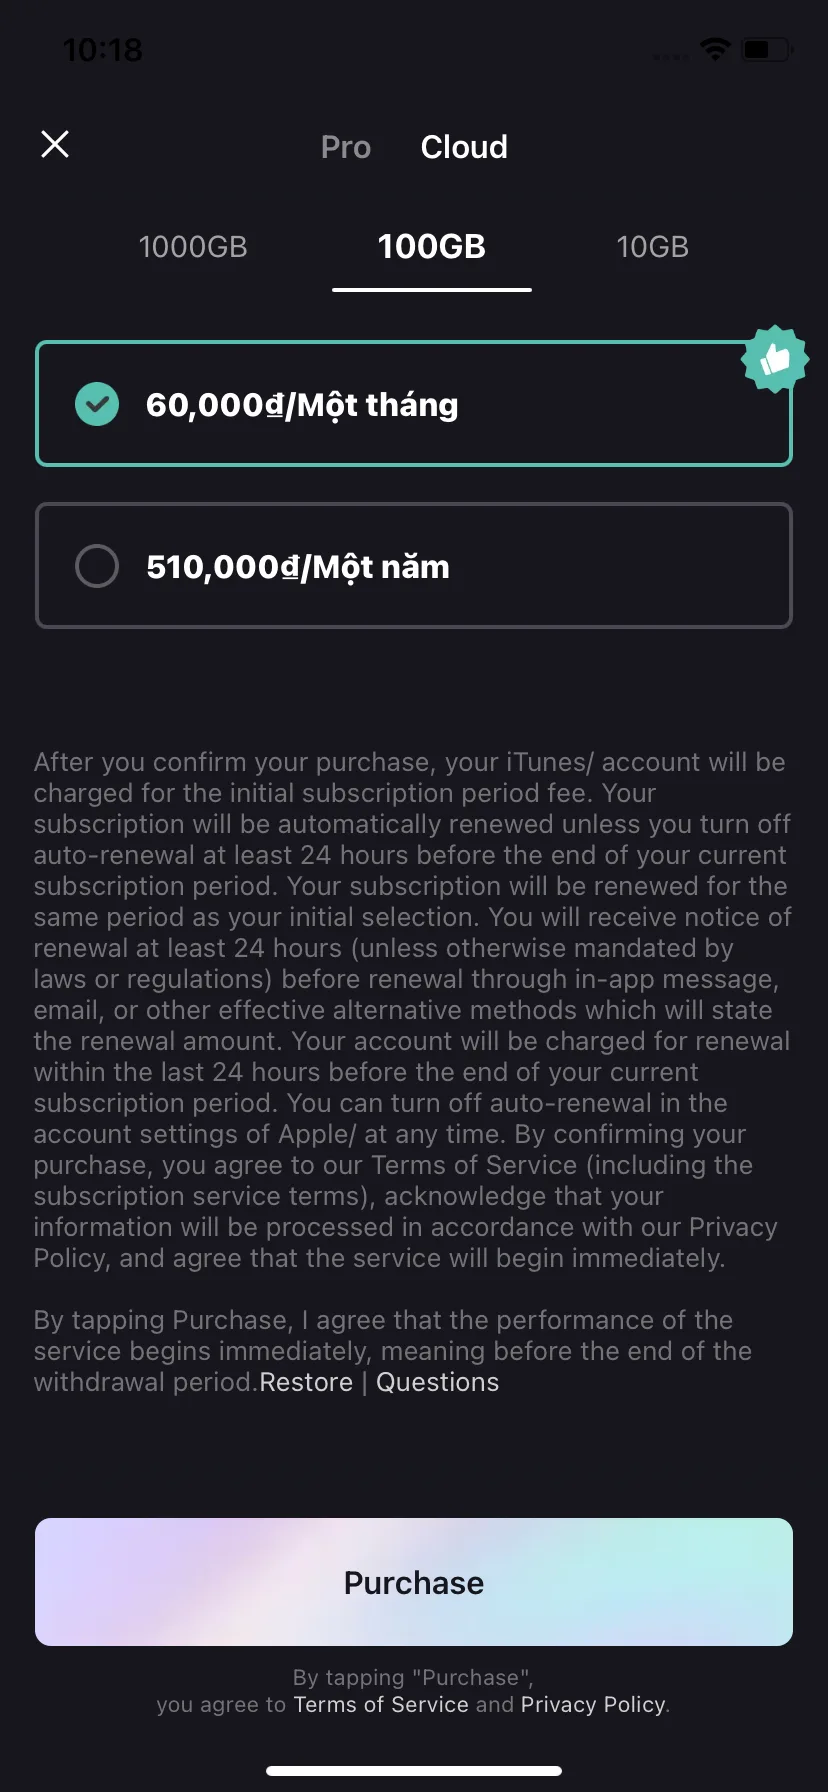Tap the 60,000đ/Một tháng price label

(x=302, y=405)
